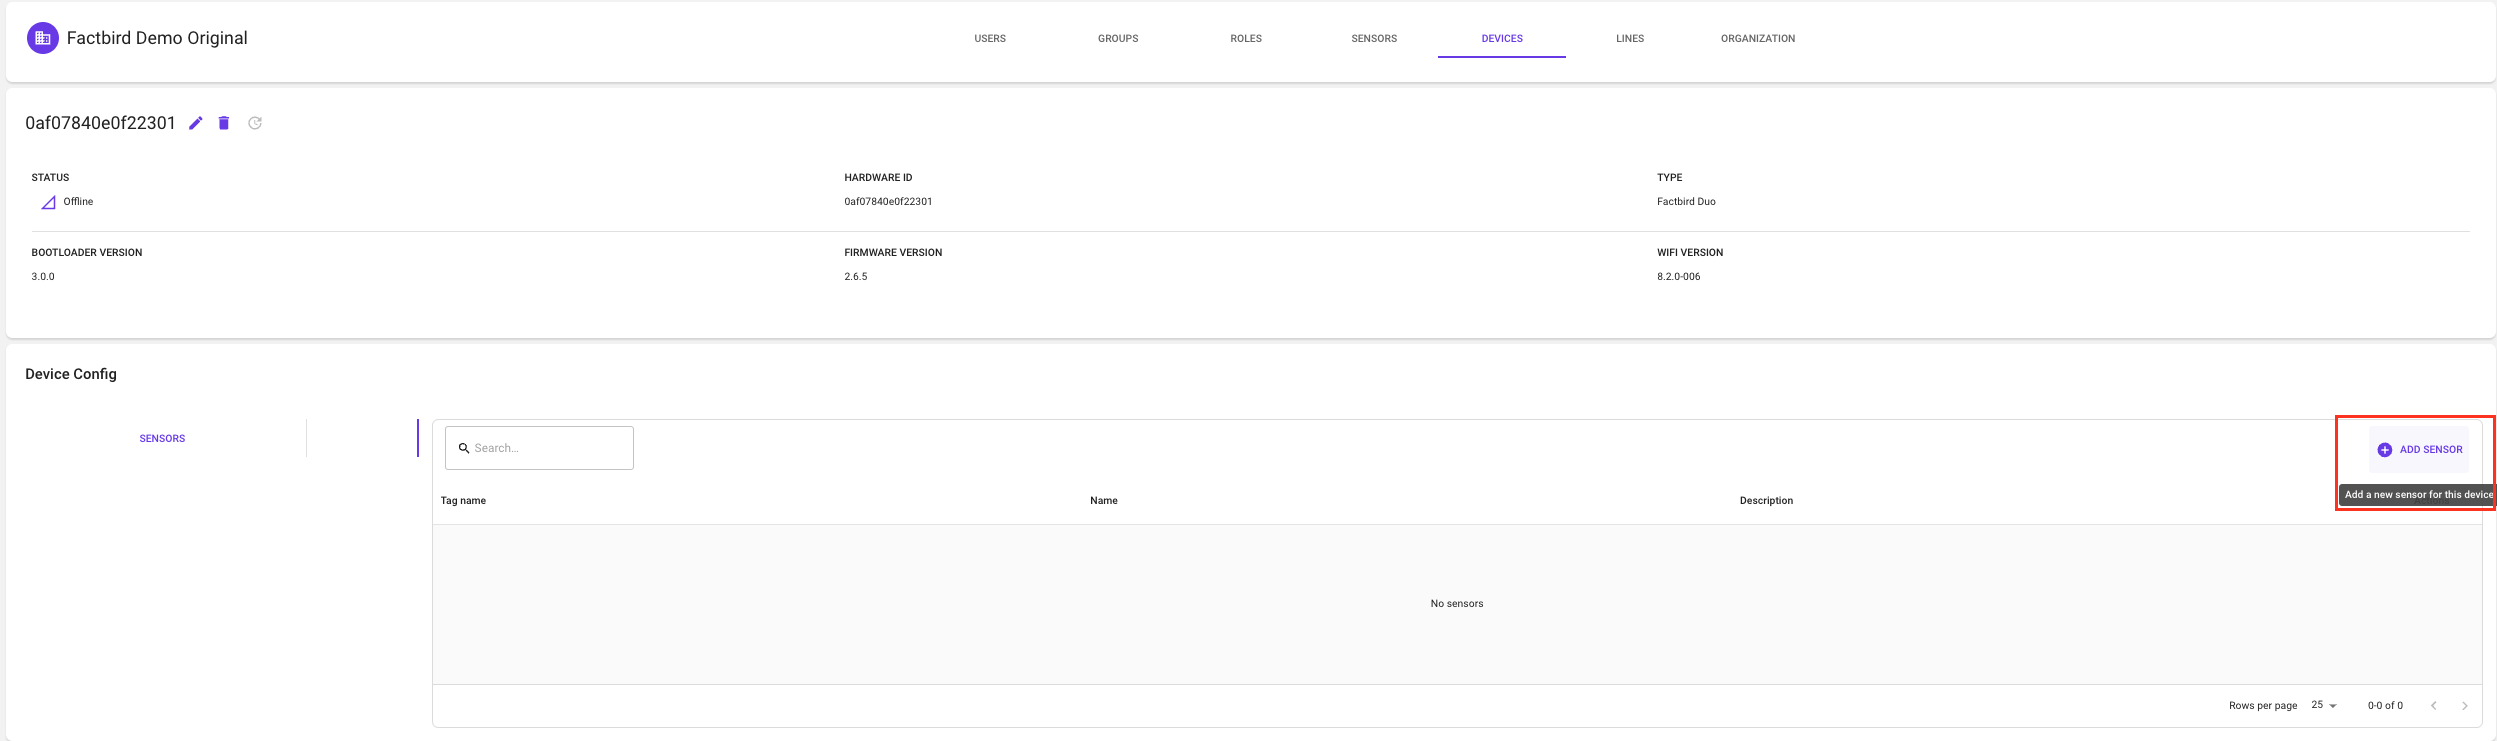Click the WiFi version 8.2.0-006
2497x741 pixels.
click(x=1678, y=276)
